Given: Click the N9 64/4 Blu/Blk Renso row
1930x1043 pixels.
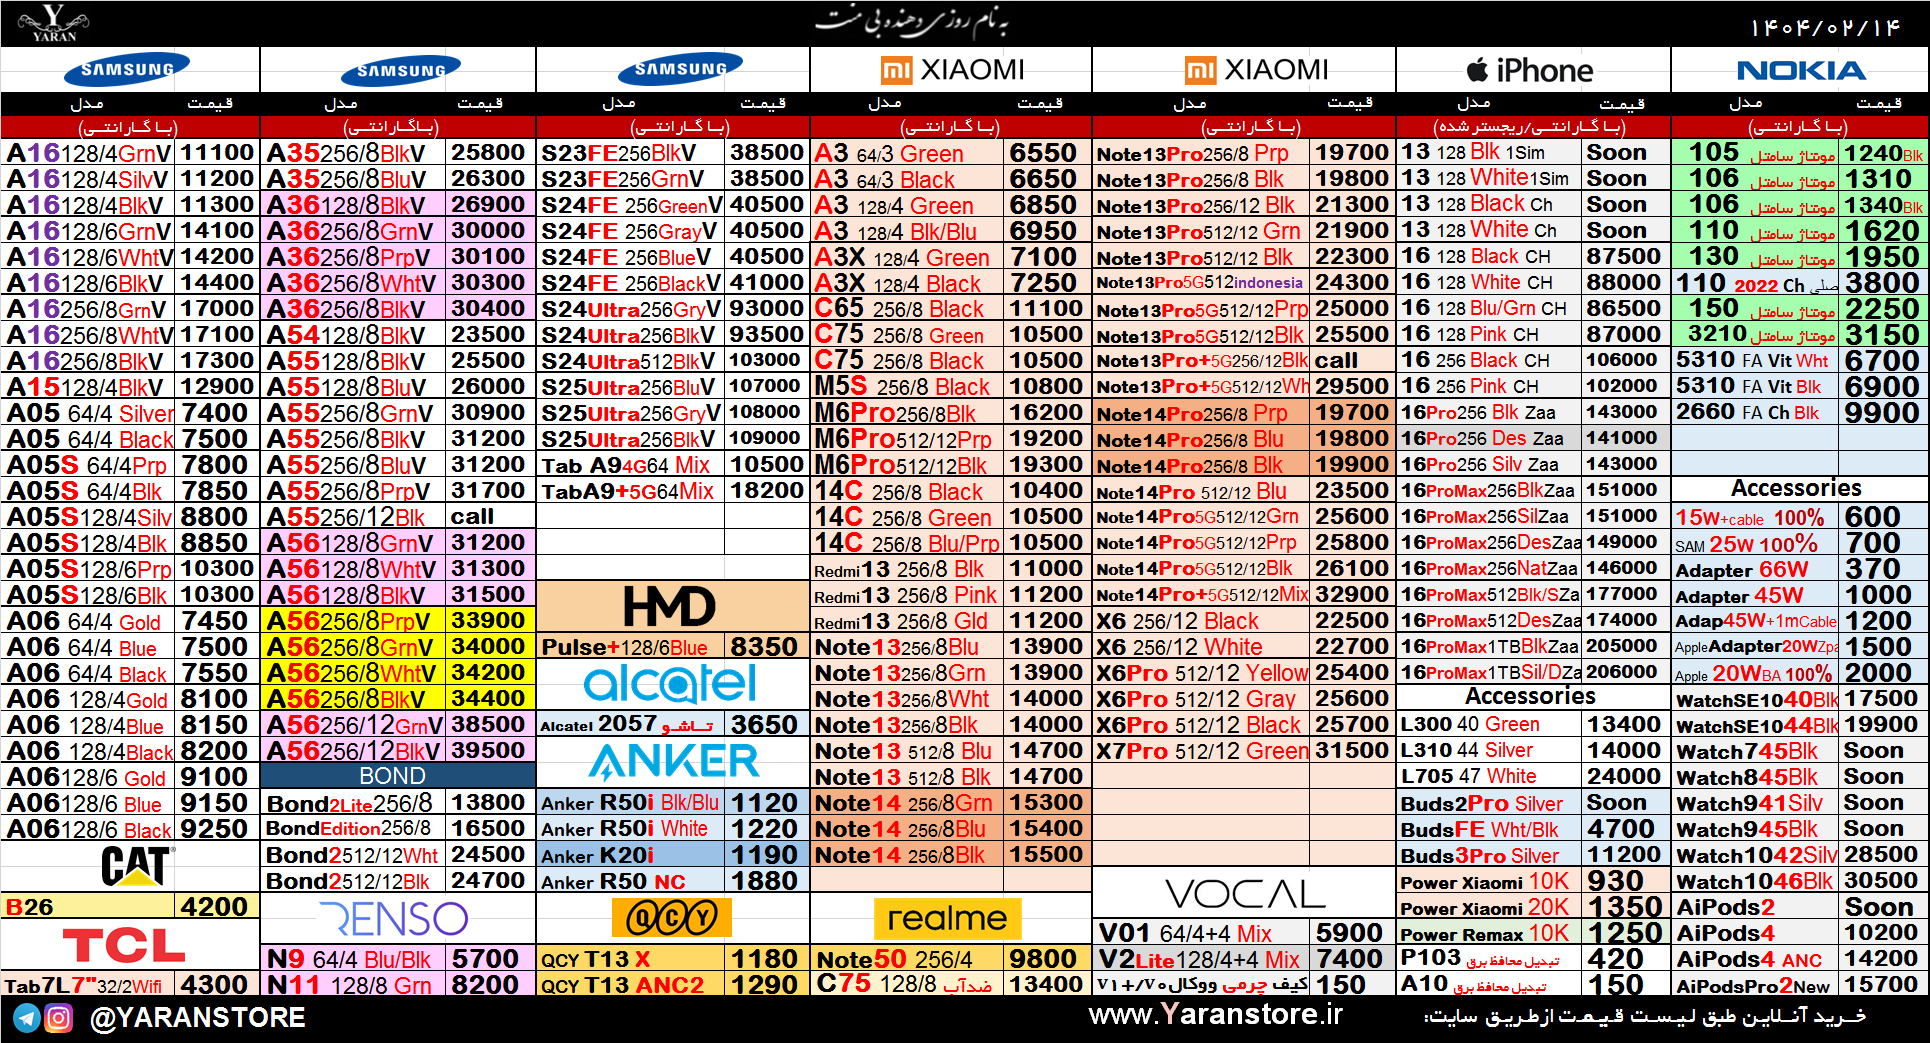Looking at the screenshot, I should 398,958.
